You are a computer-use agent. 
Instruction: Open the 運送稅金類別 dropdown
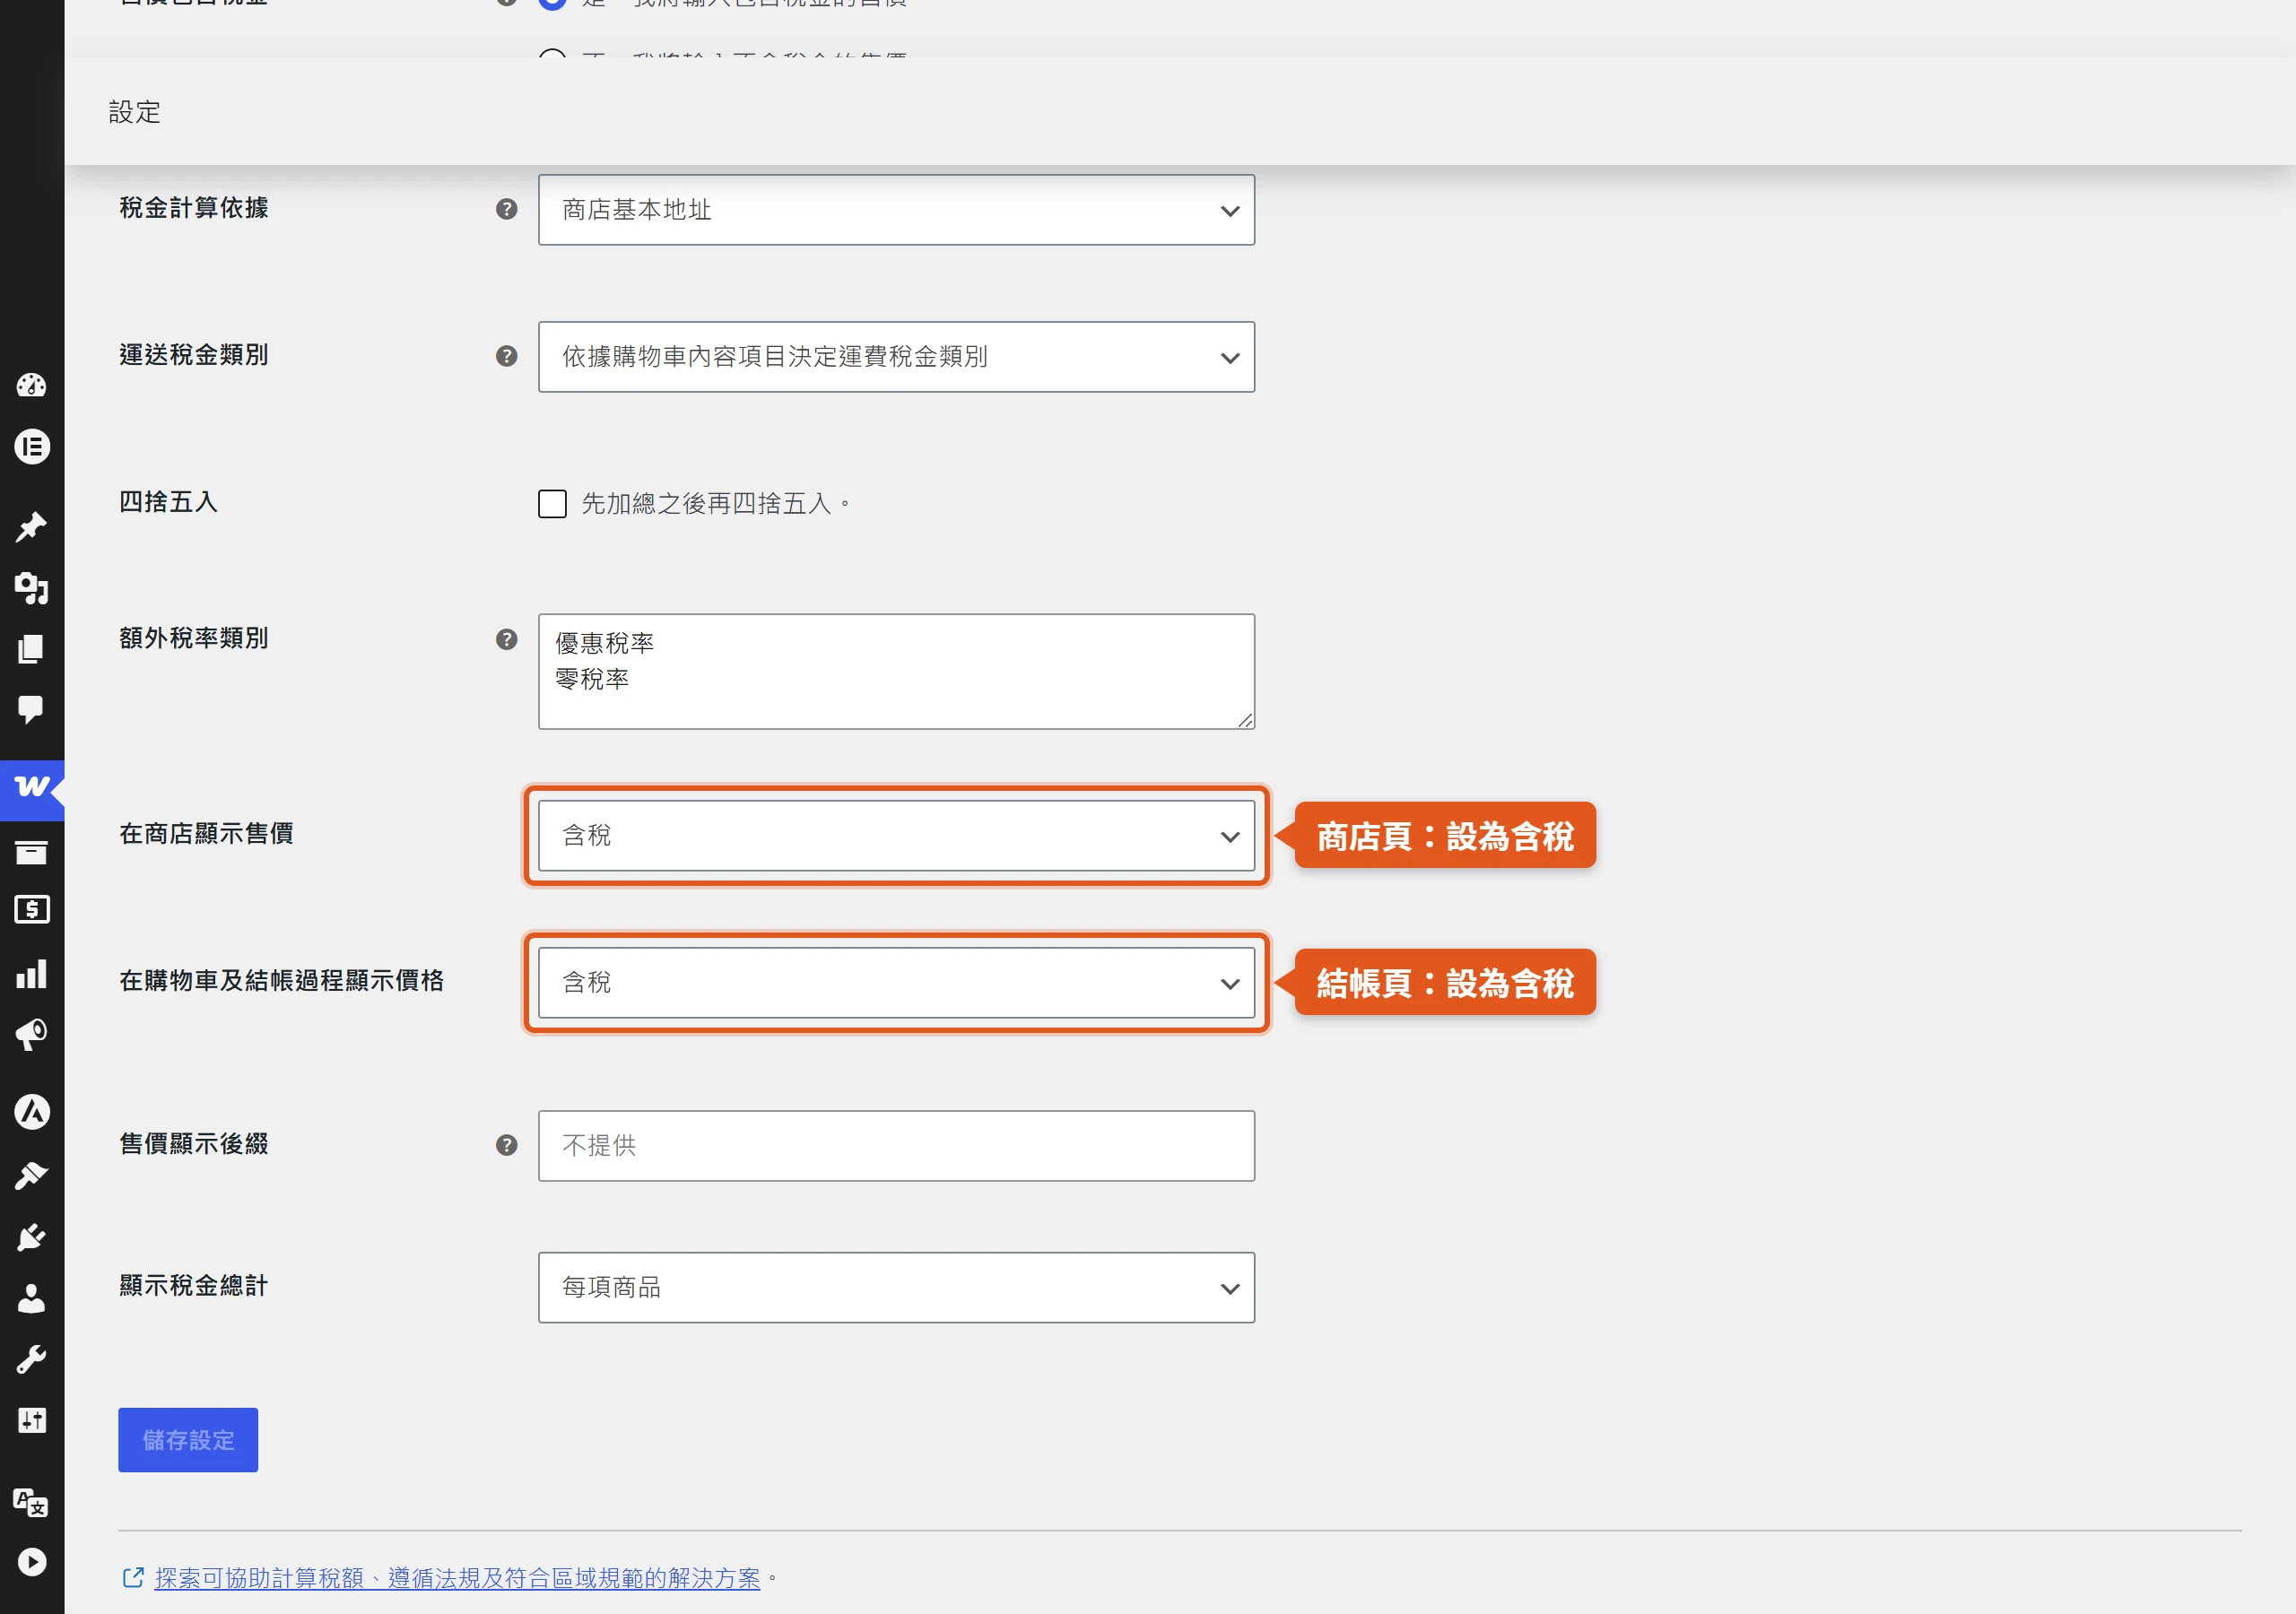click(x=896, y=357)
